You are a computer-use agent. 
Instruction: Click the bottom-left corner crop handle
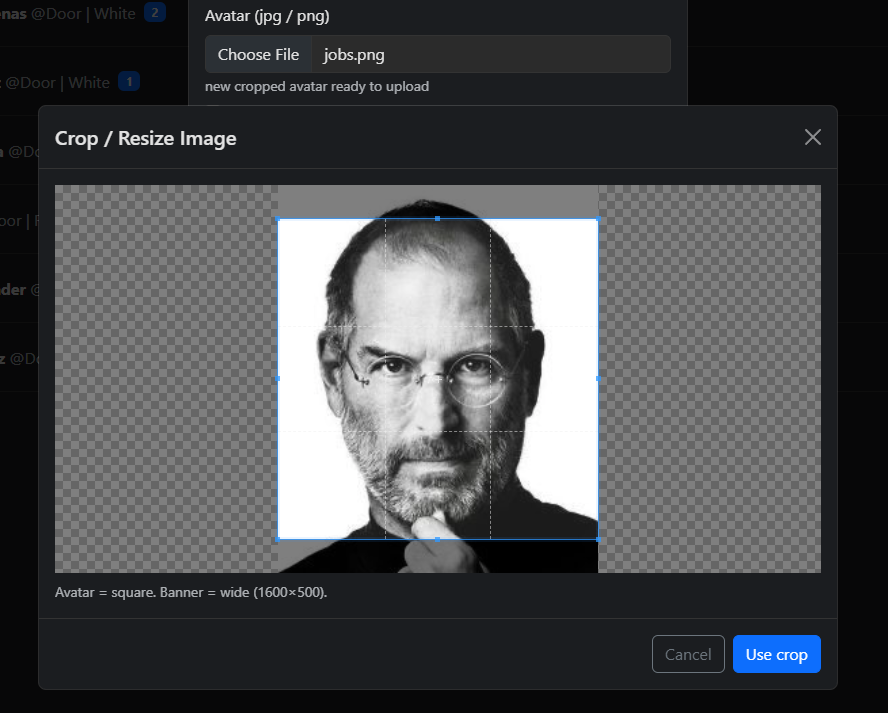[278, 539]
